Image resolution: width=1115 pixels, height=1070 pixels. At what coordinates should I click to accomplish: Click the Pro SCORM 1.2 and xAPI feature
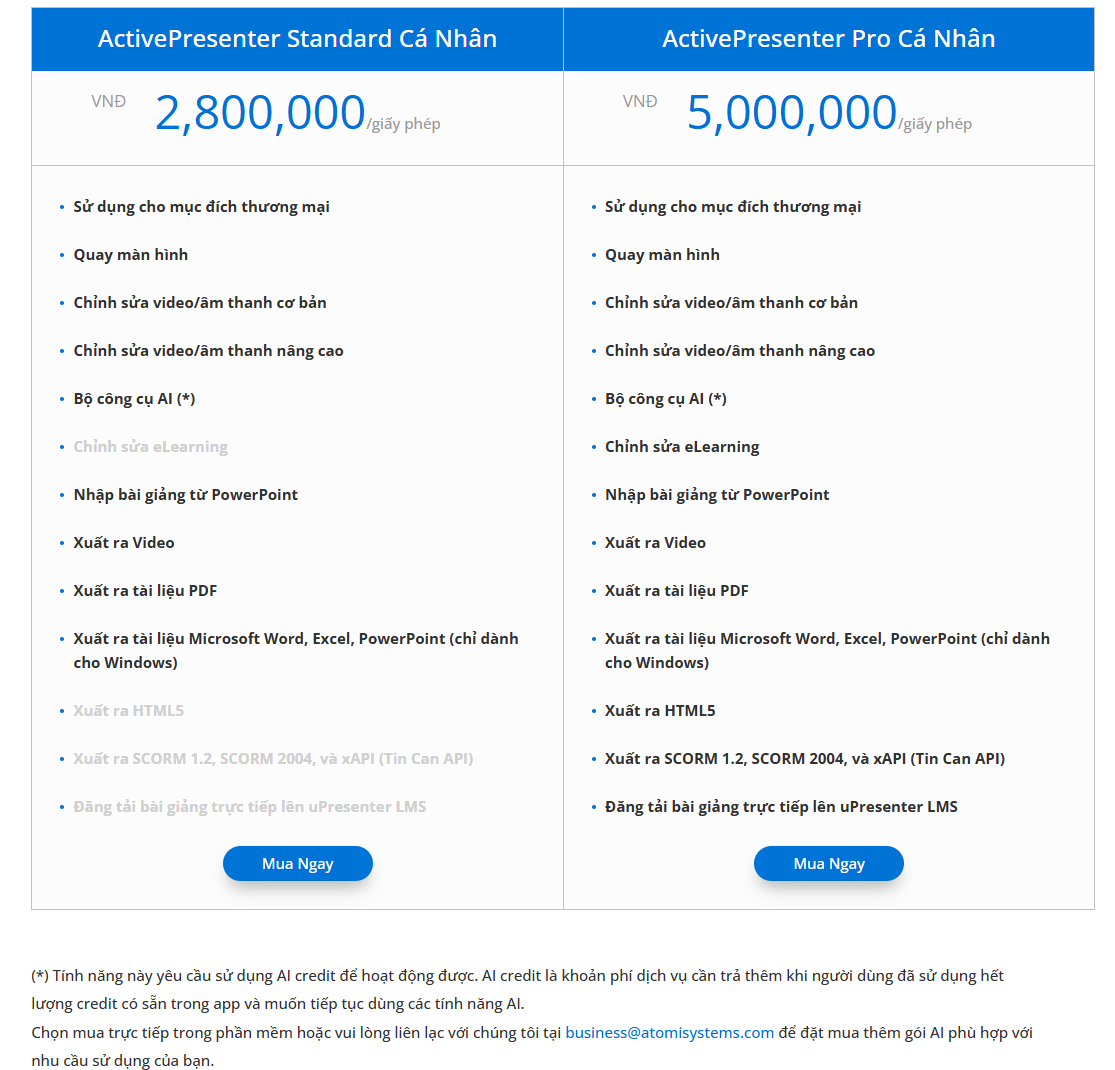(804, 759)
